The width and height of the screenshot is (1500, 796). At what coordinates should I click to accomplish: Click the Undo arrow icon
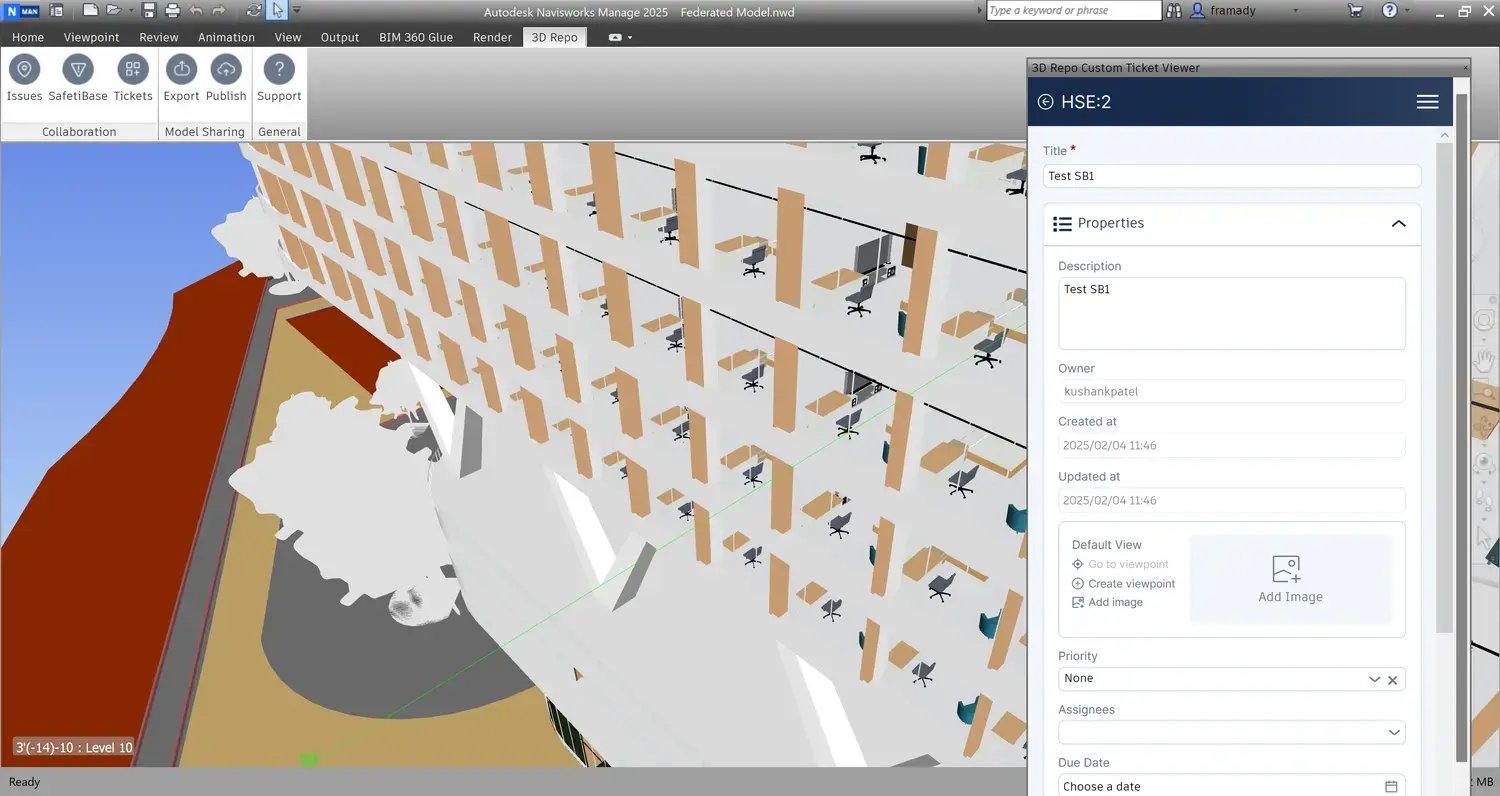(x=195, y=10)
